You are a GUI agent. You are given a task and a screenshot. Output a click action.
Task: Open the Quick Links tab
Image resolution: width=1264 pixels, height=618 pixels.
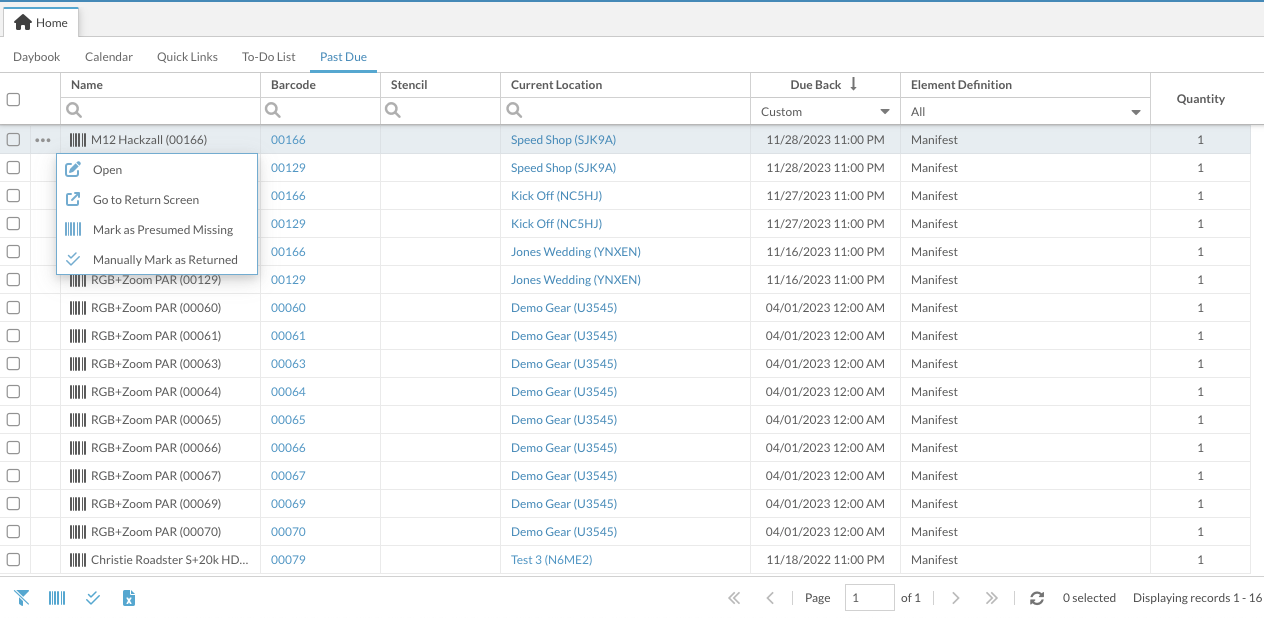(187, 57)
